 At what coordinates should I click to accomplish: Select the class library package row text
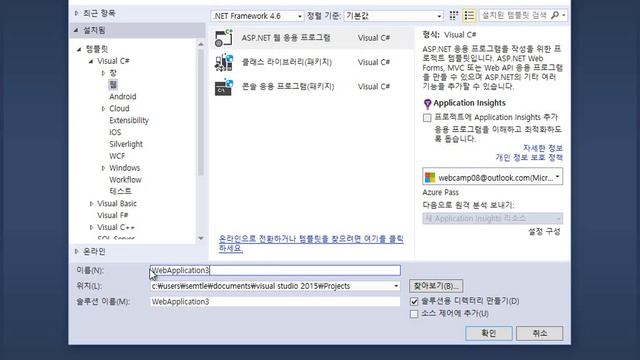point(287,62)
